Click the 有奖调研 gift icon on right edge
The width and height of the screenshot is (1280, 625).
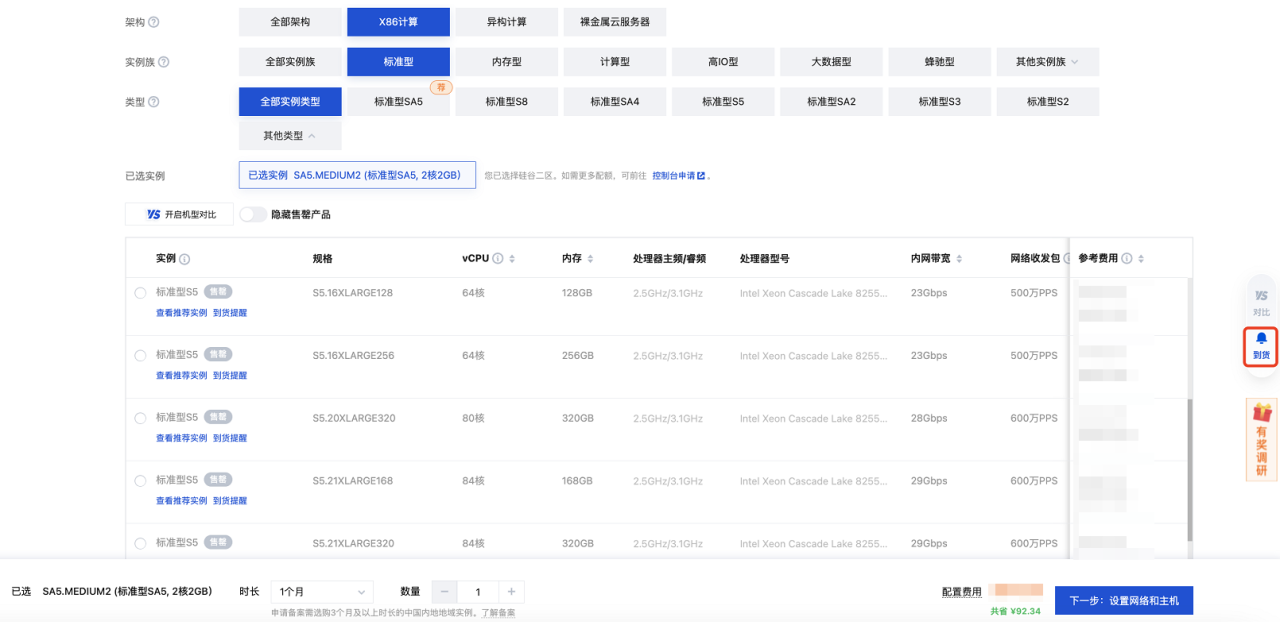click(x=1260, y=440)
